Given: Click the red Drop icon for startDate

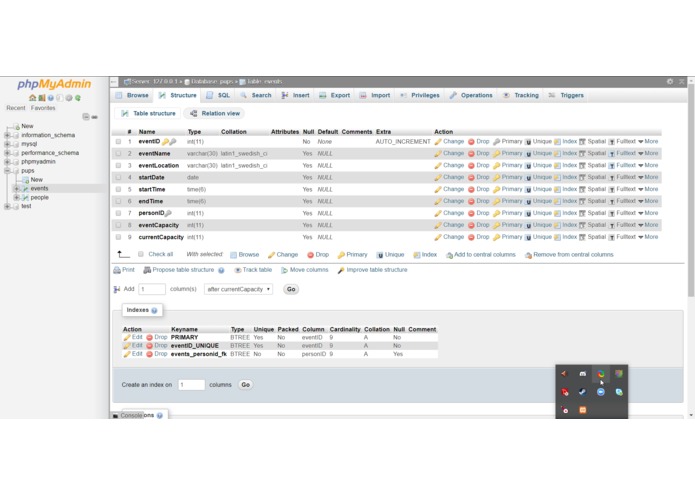Looking at the screenshot, I should click(471, 178).
